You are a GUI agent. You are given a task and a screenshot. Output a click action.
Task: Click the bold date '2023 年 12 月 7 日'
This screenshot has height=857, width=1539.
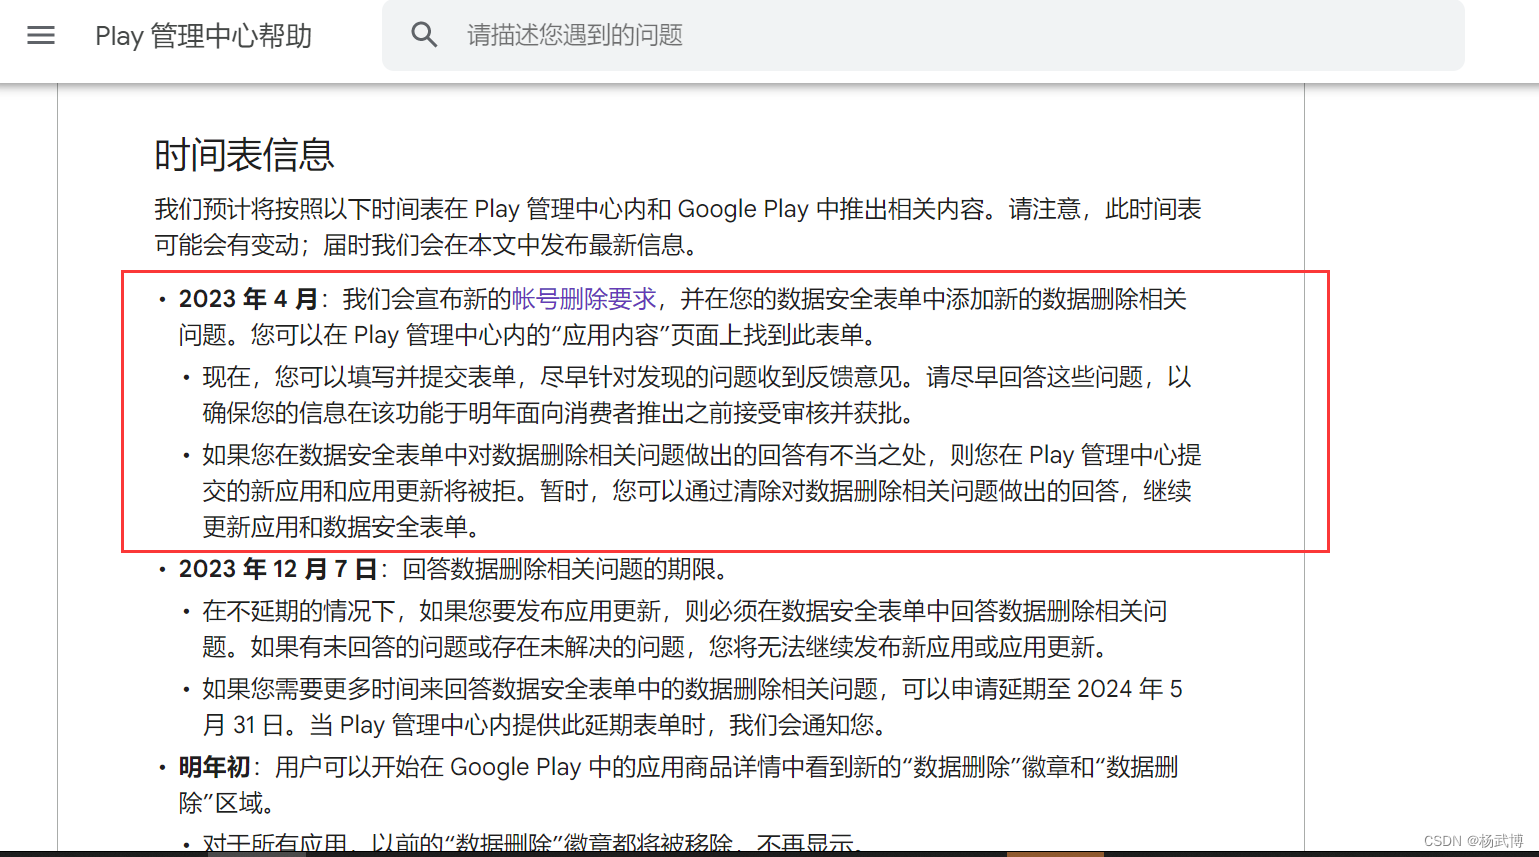point(278,569)
